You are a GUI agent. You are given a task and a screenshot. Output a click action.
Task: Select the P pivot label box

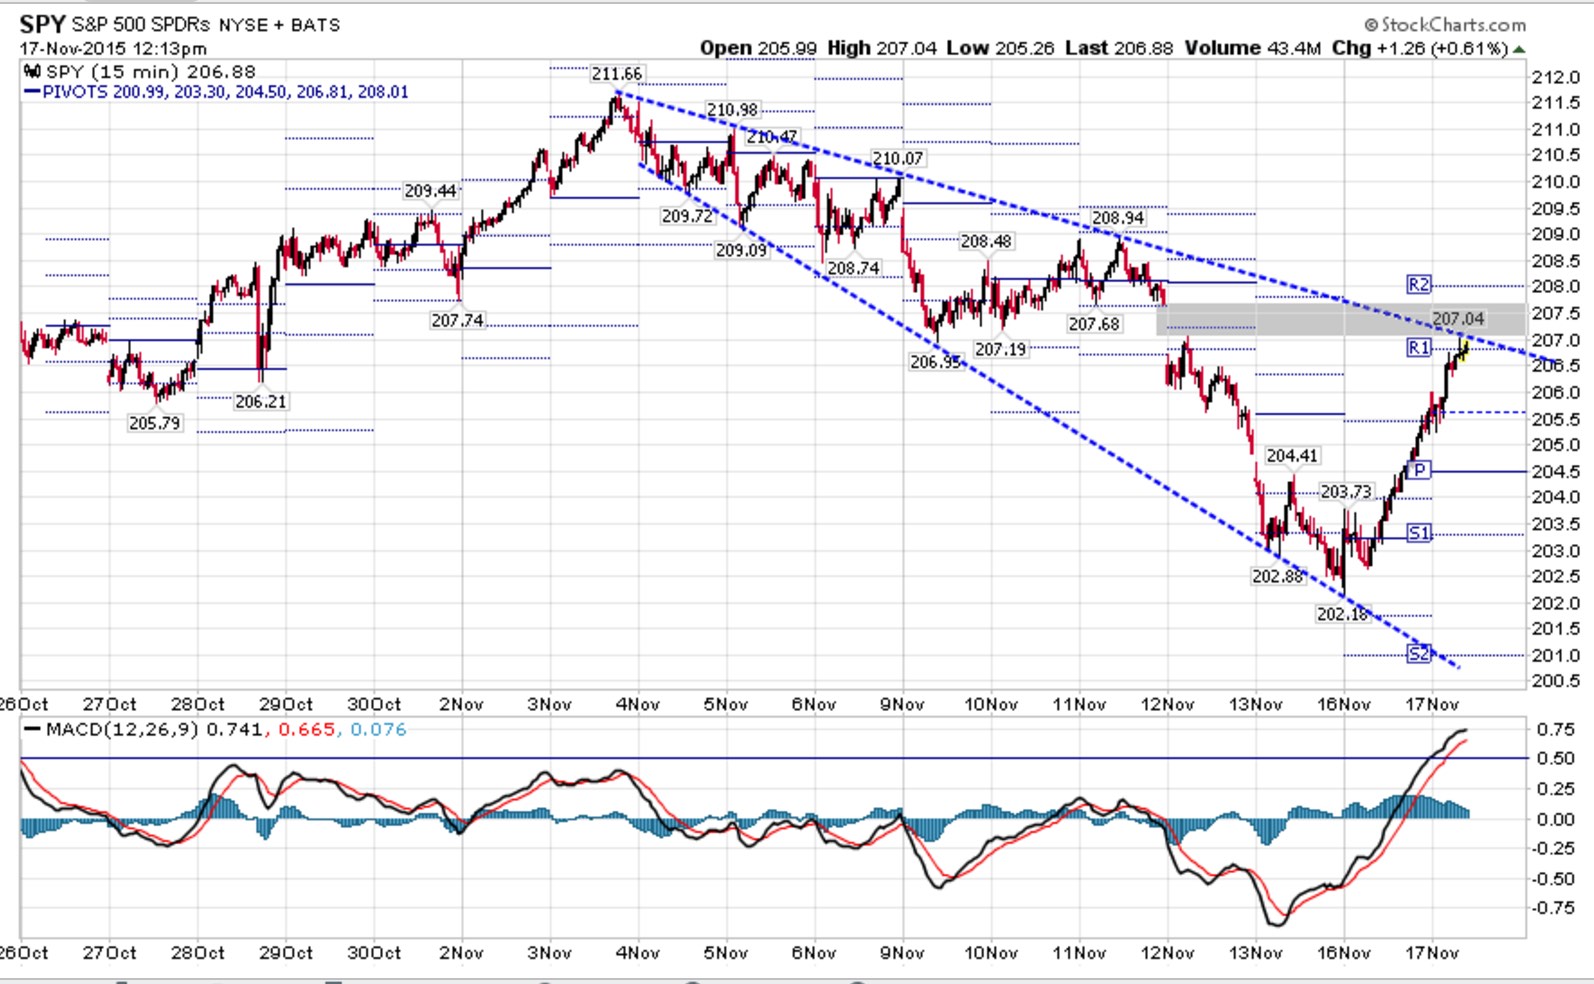point(1418,471)
